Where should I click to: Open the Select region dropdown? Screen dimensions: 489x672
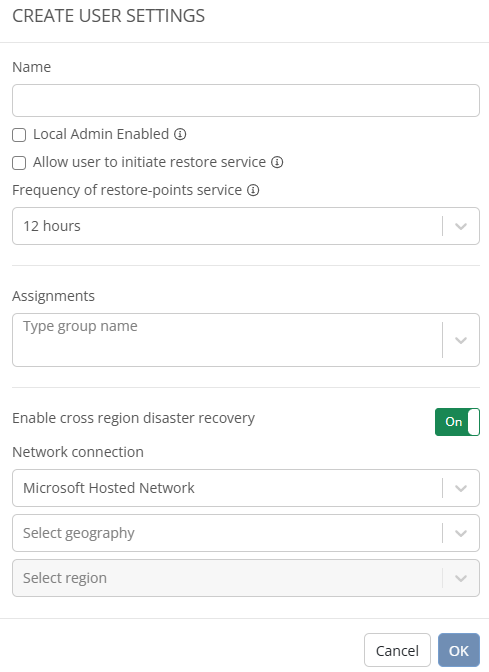246,578
